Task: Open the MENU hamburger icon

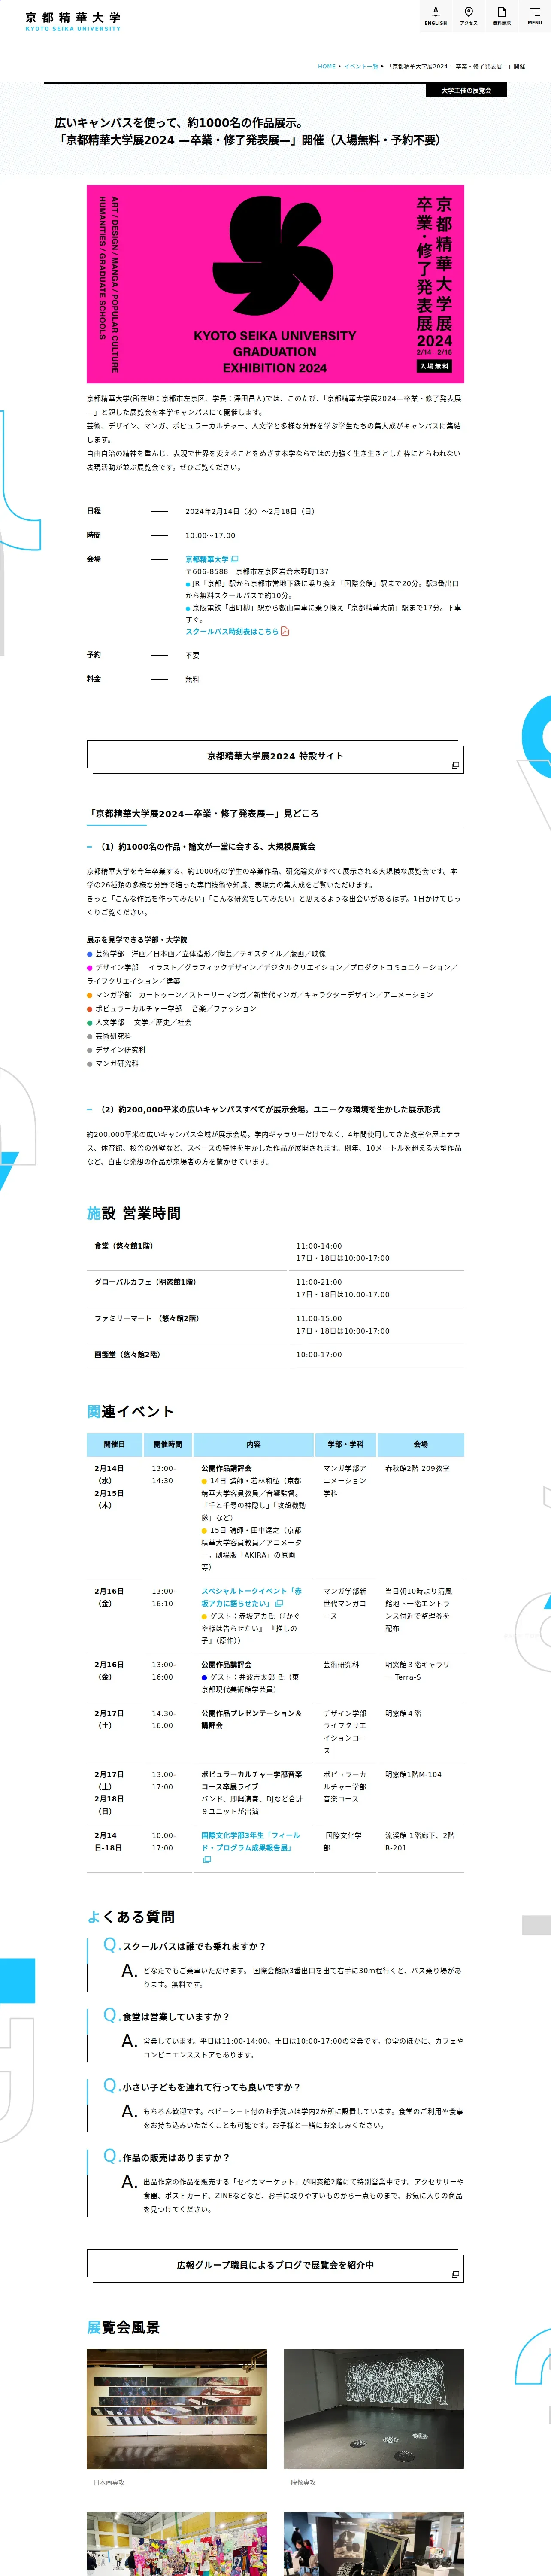Action: [x=535, y=15]
